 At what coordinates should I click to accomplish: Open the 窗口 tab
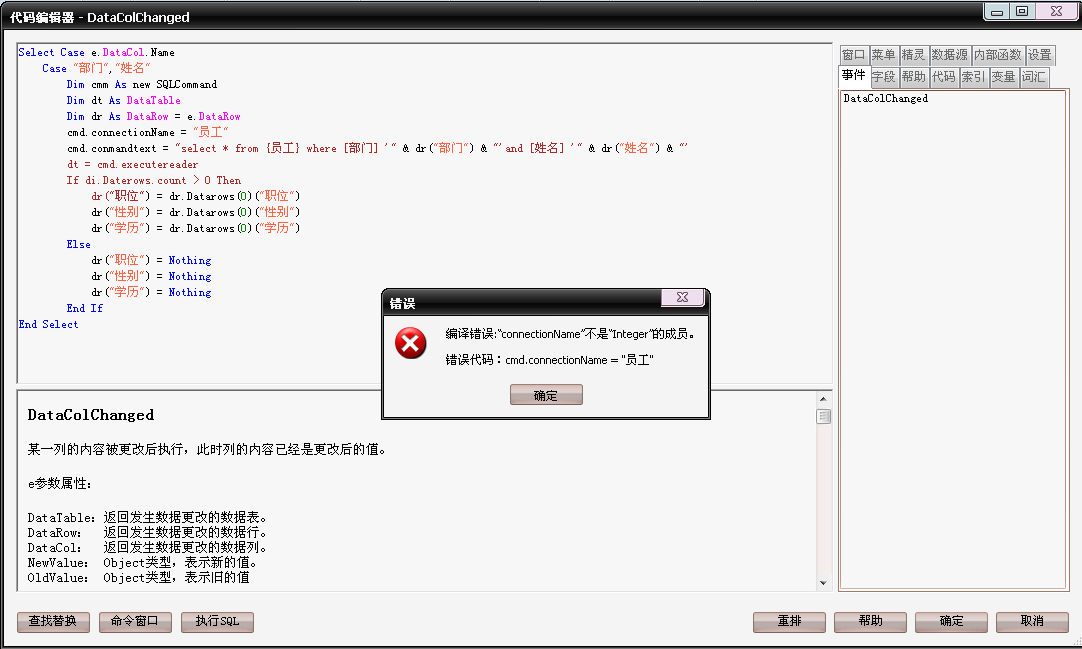854,54
